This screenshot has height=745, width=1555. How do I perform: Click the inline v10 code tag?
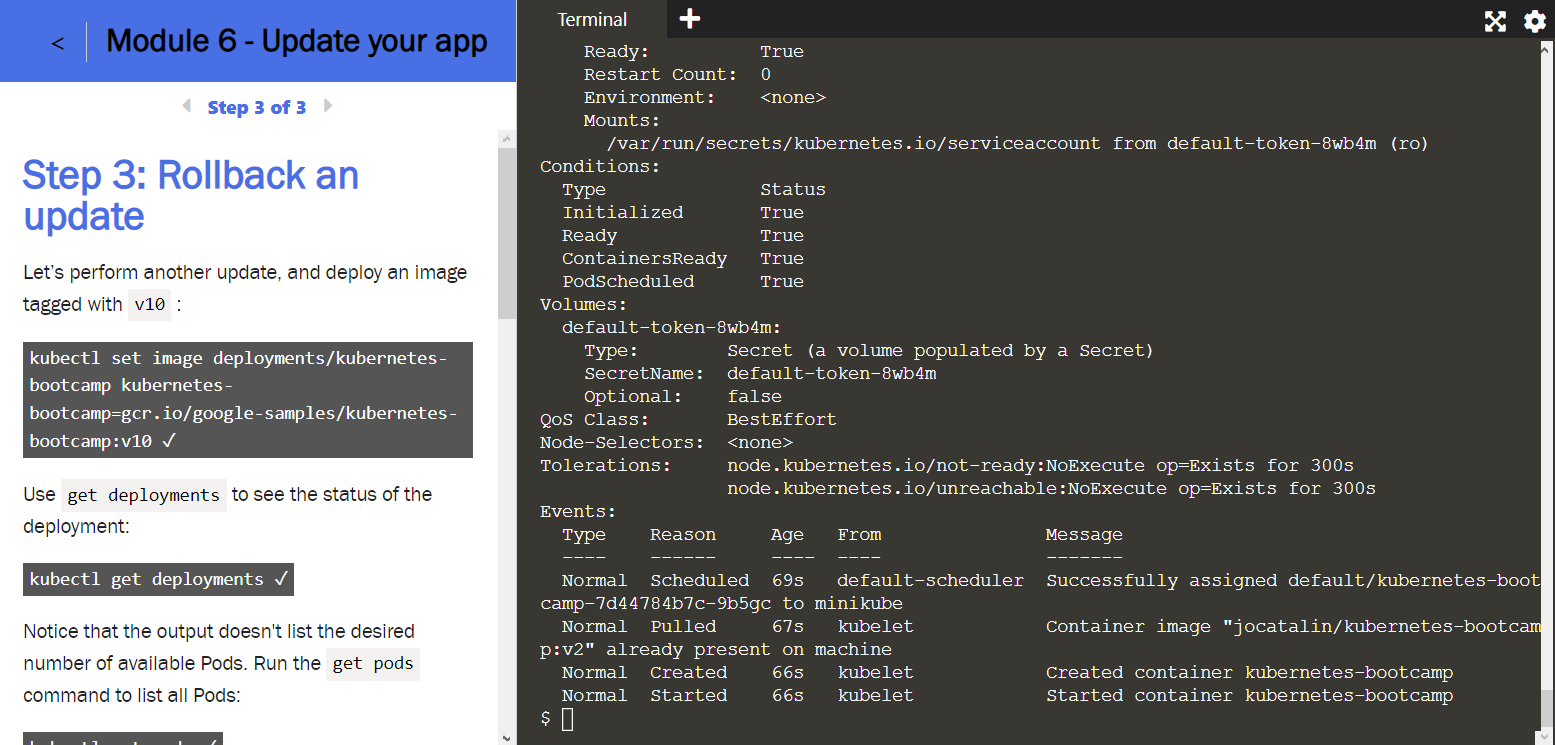pyautogui.click(x=150, y=305)
